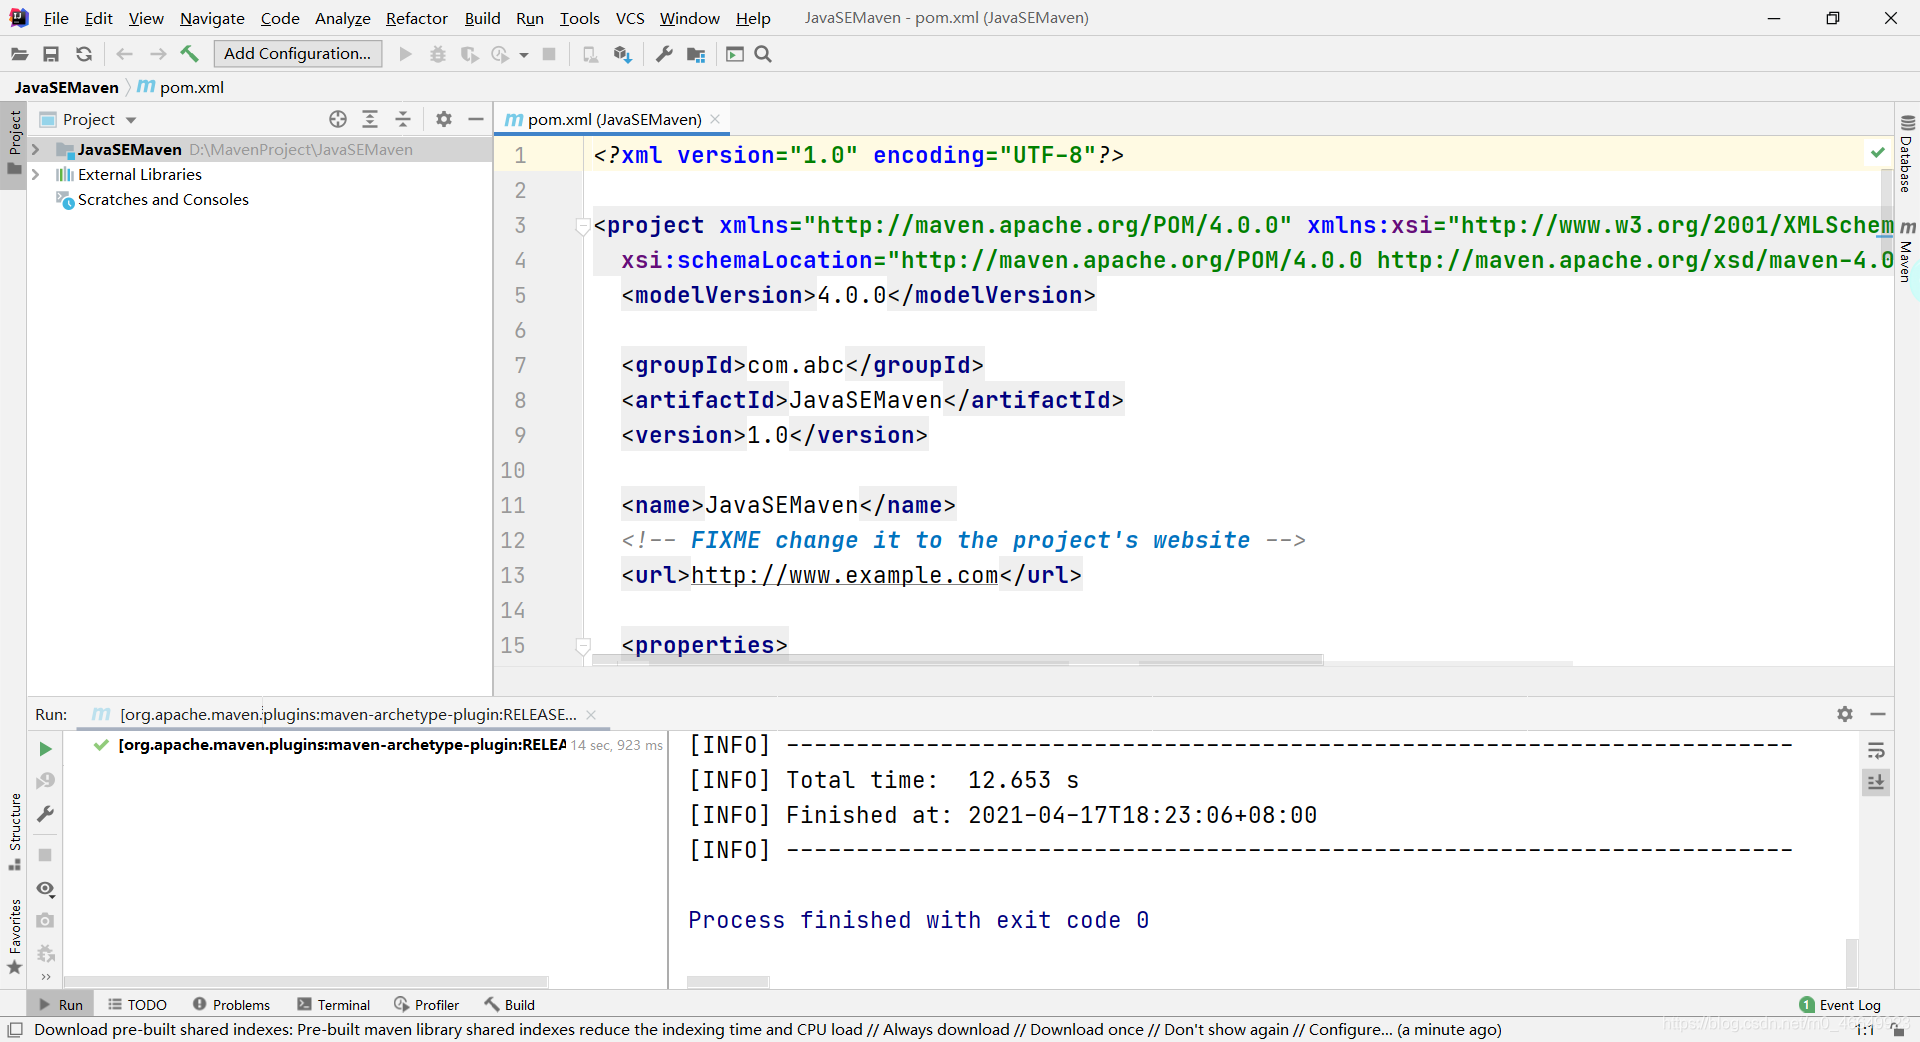
Task: Open Run panel settings gear
Action: (1845, 714)
